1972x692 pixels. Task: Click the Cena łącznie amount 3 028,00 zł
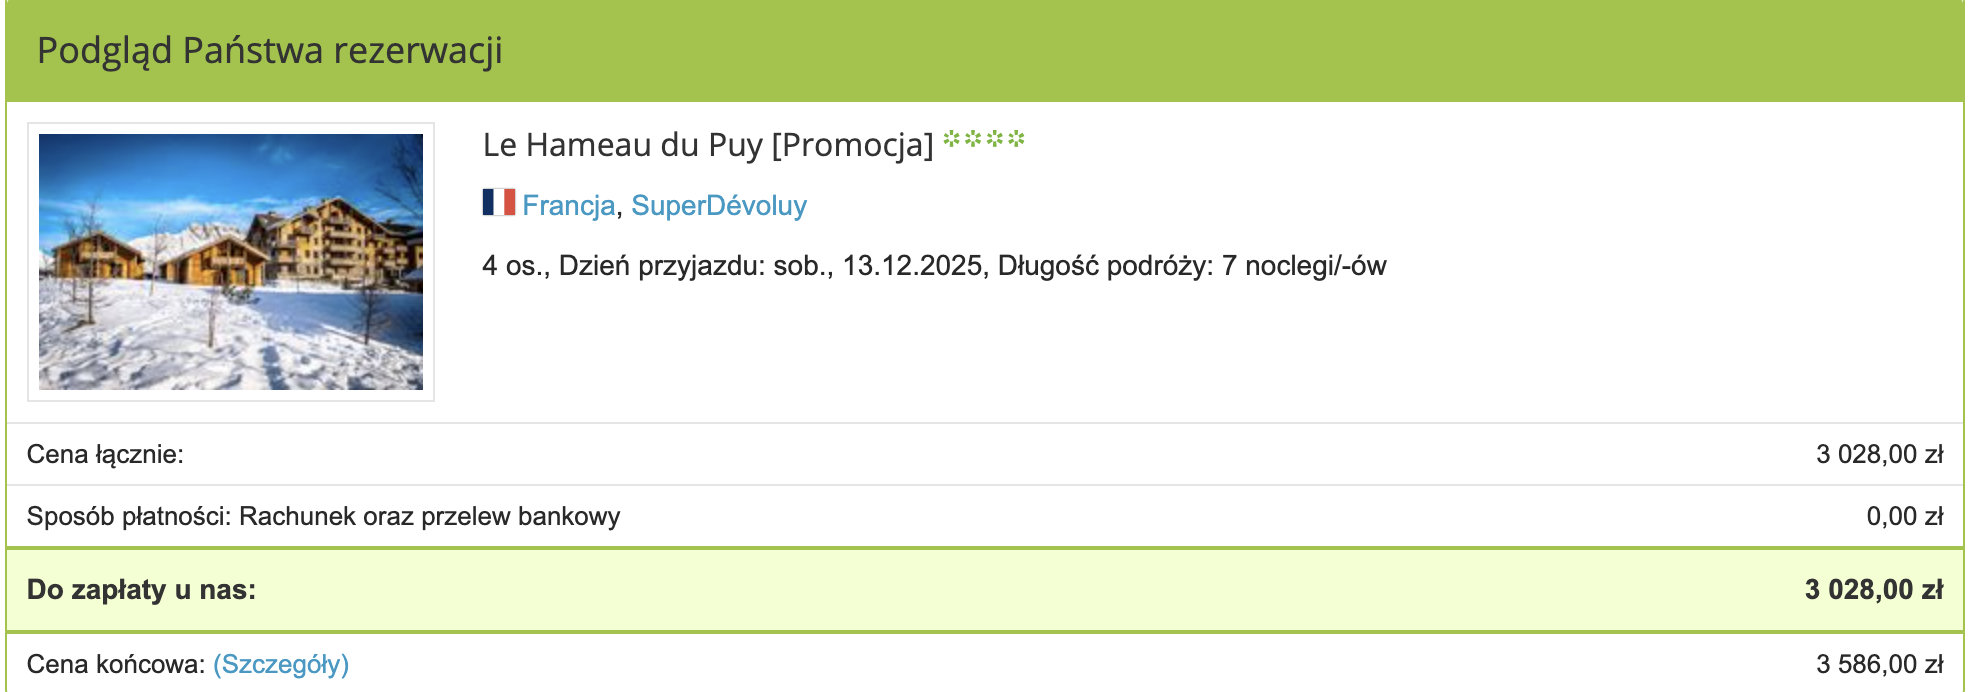1879,455
